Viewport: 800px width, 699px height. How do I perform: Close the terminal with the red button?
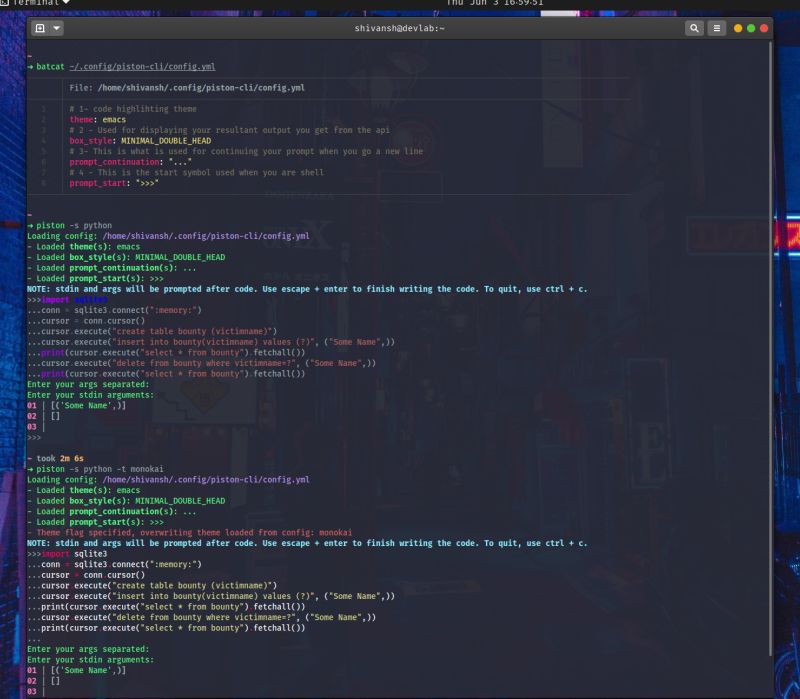point(764,28)
